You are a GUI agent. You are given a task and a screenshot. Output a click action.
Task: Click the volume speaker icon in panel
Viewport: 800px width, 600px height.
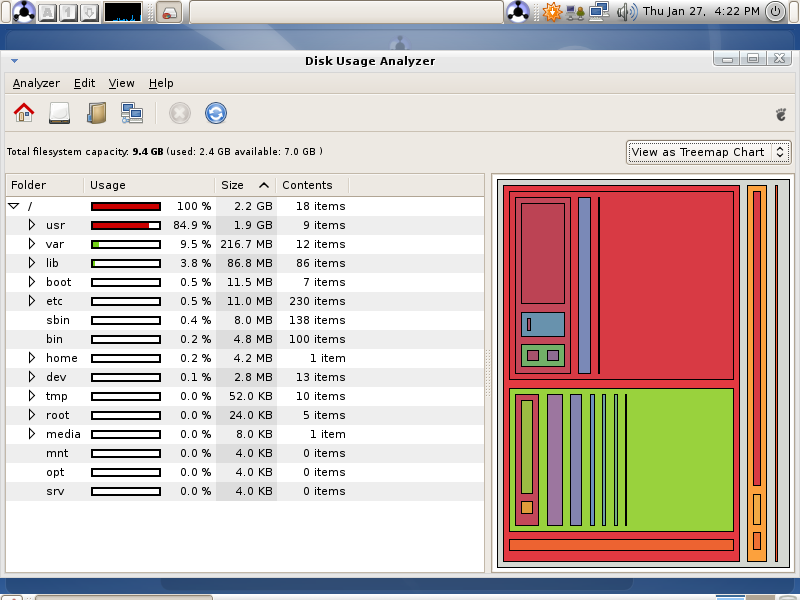[x=627, y=11]
